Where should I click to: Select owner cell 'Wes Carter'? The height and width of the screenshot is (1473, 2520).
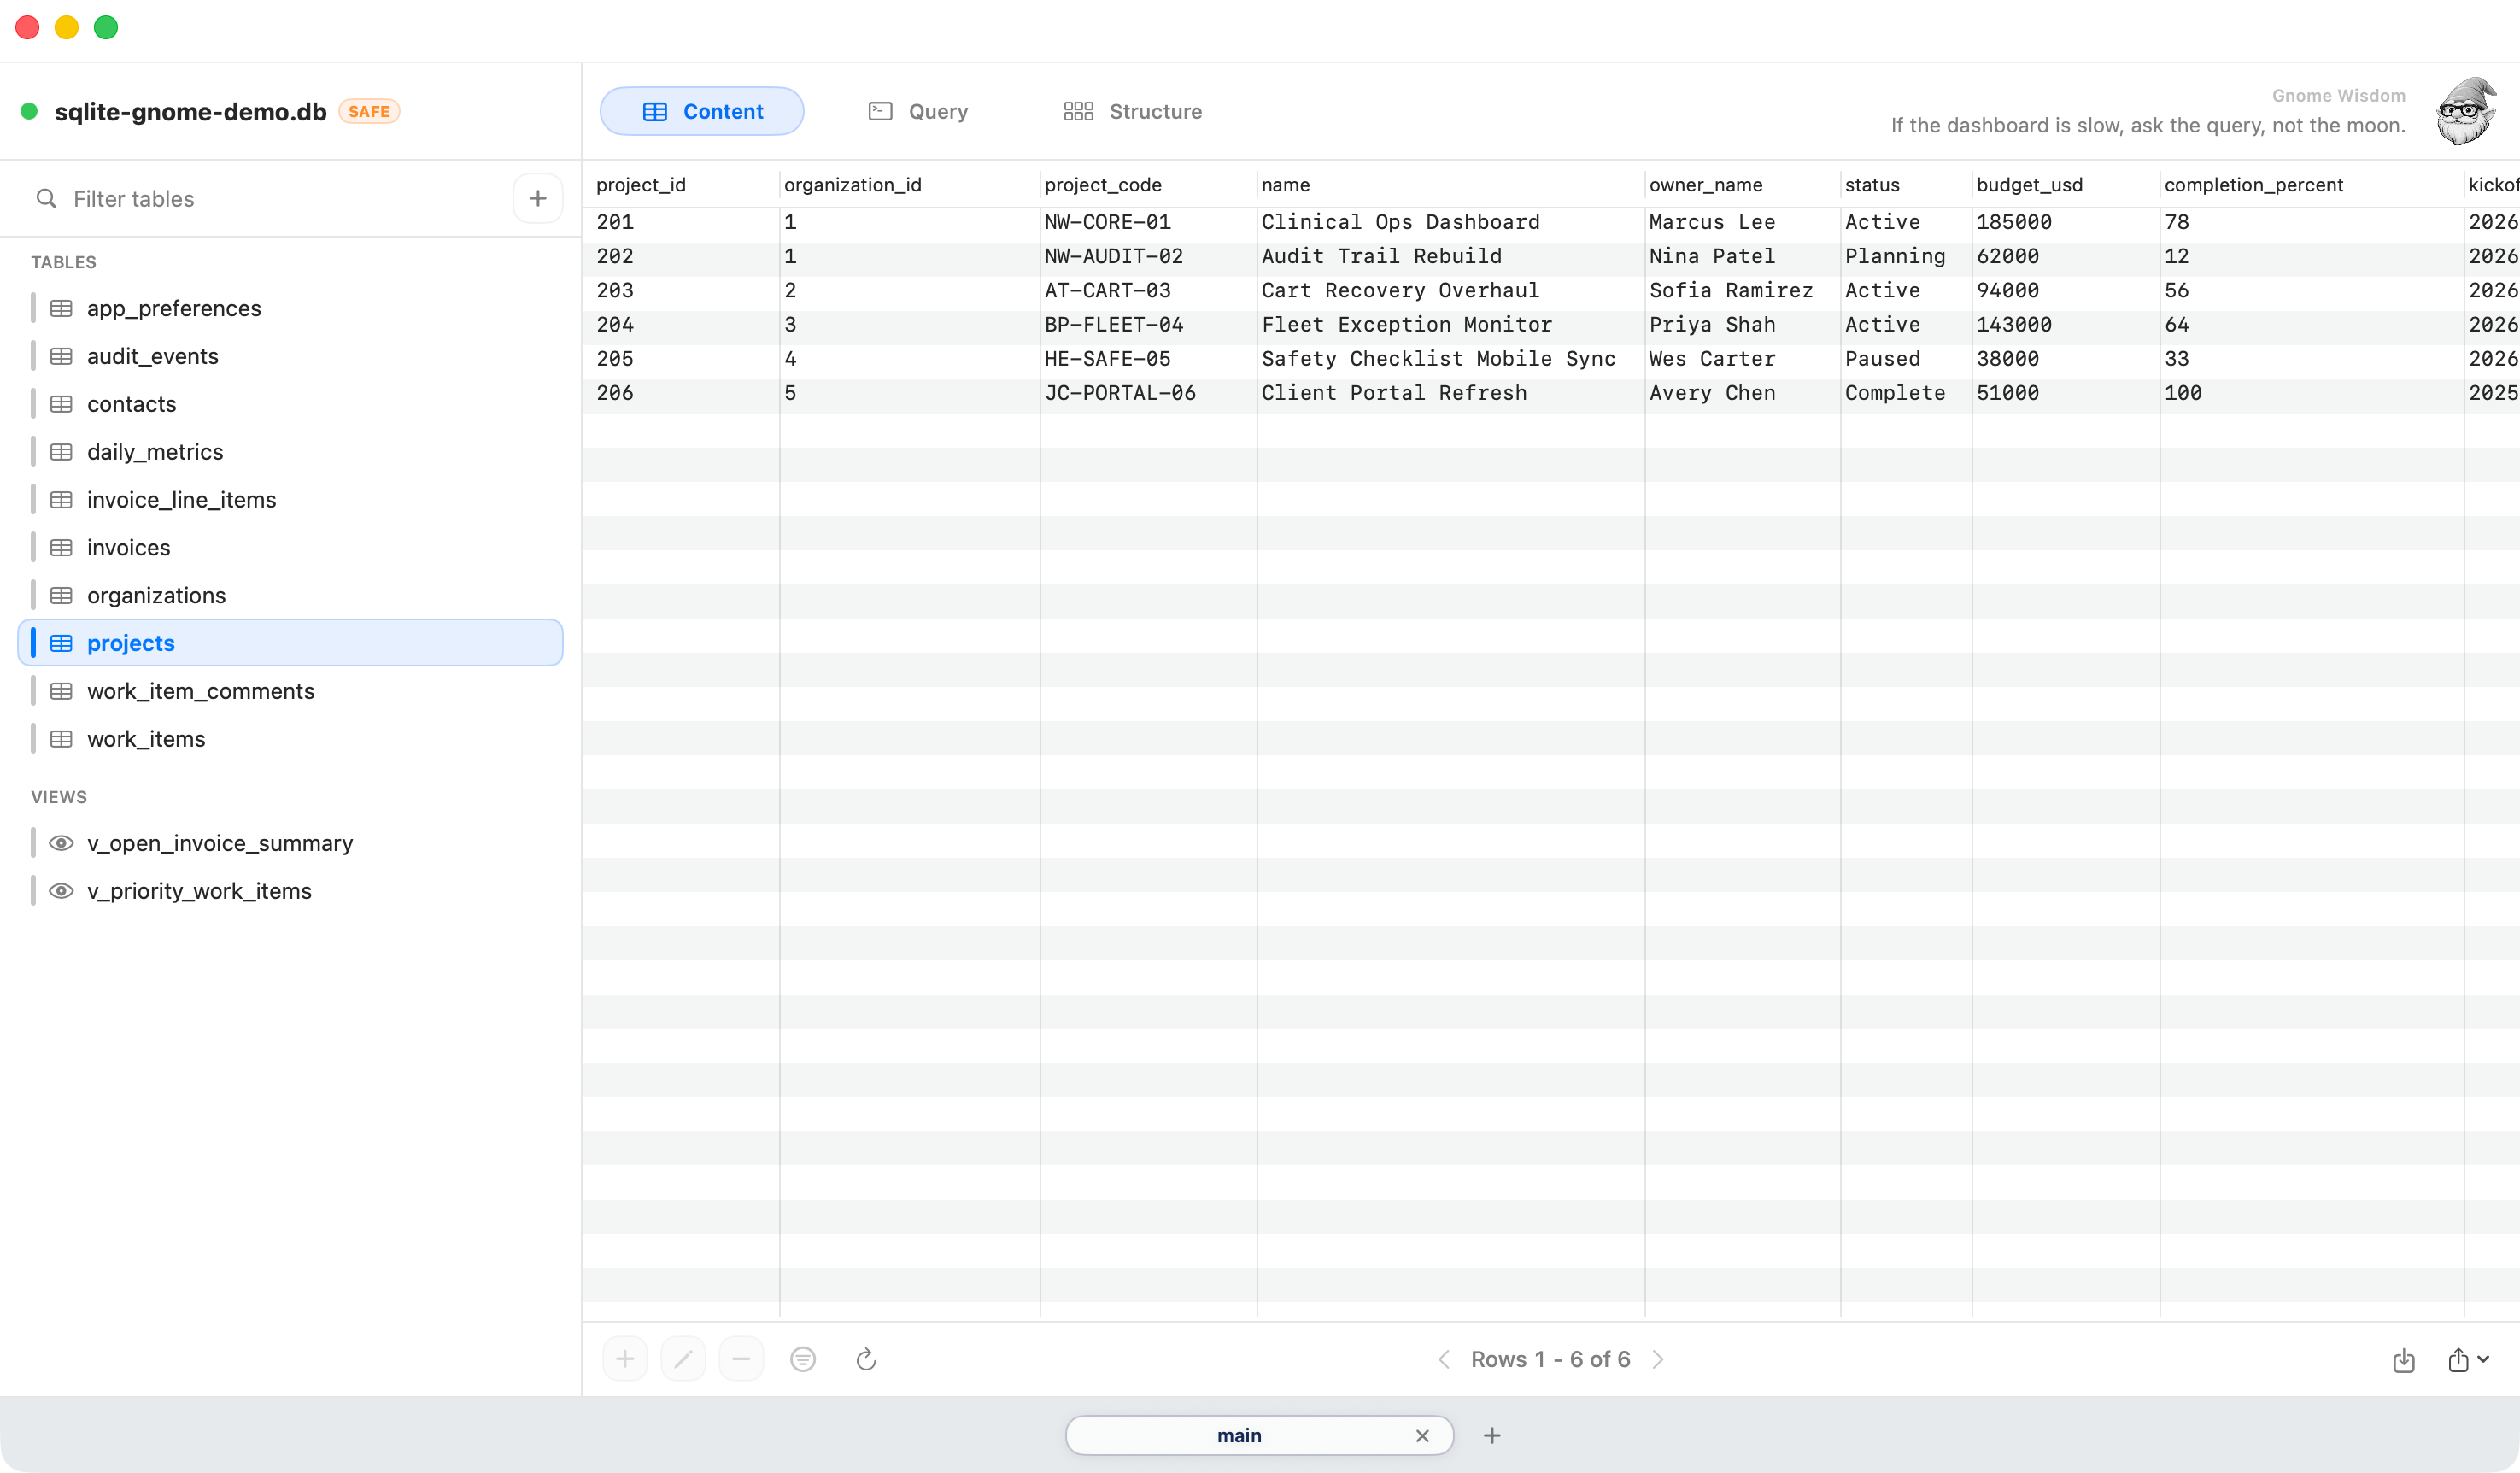click(x=1742, y=358)
